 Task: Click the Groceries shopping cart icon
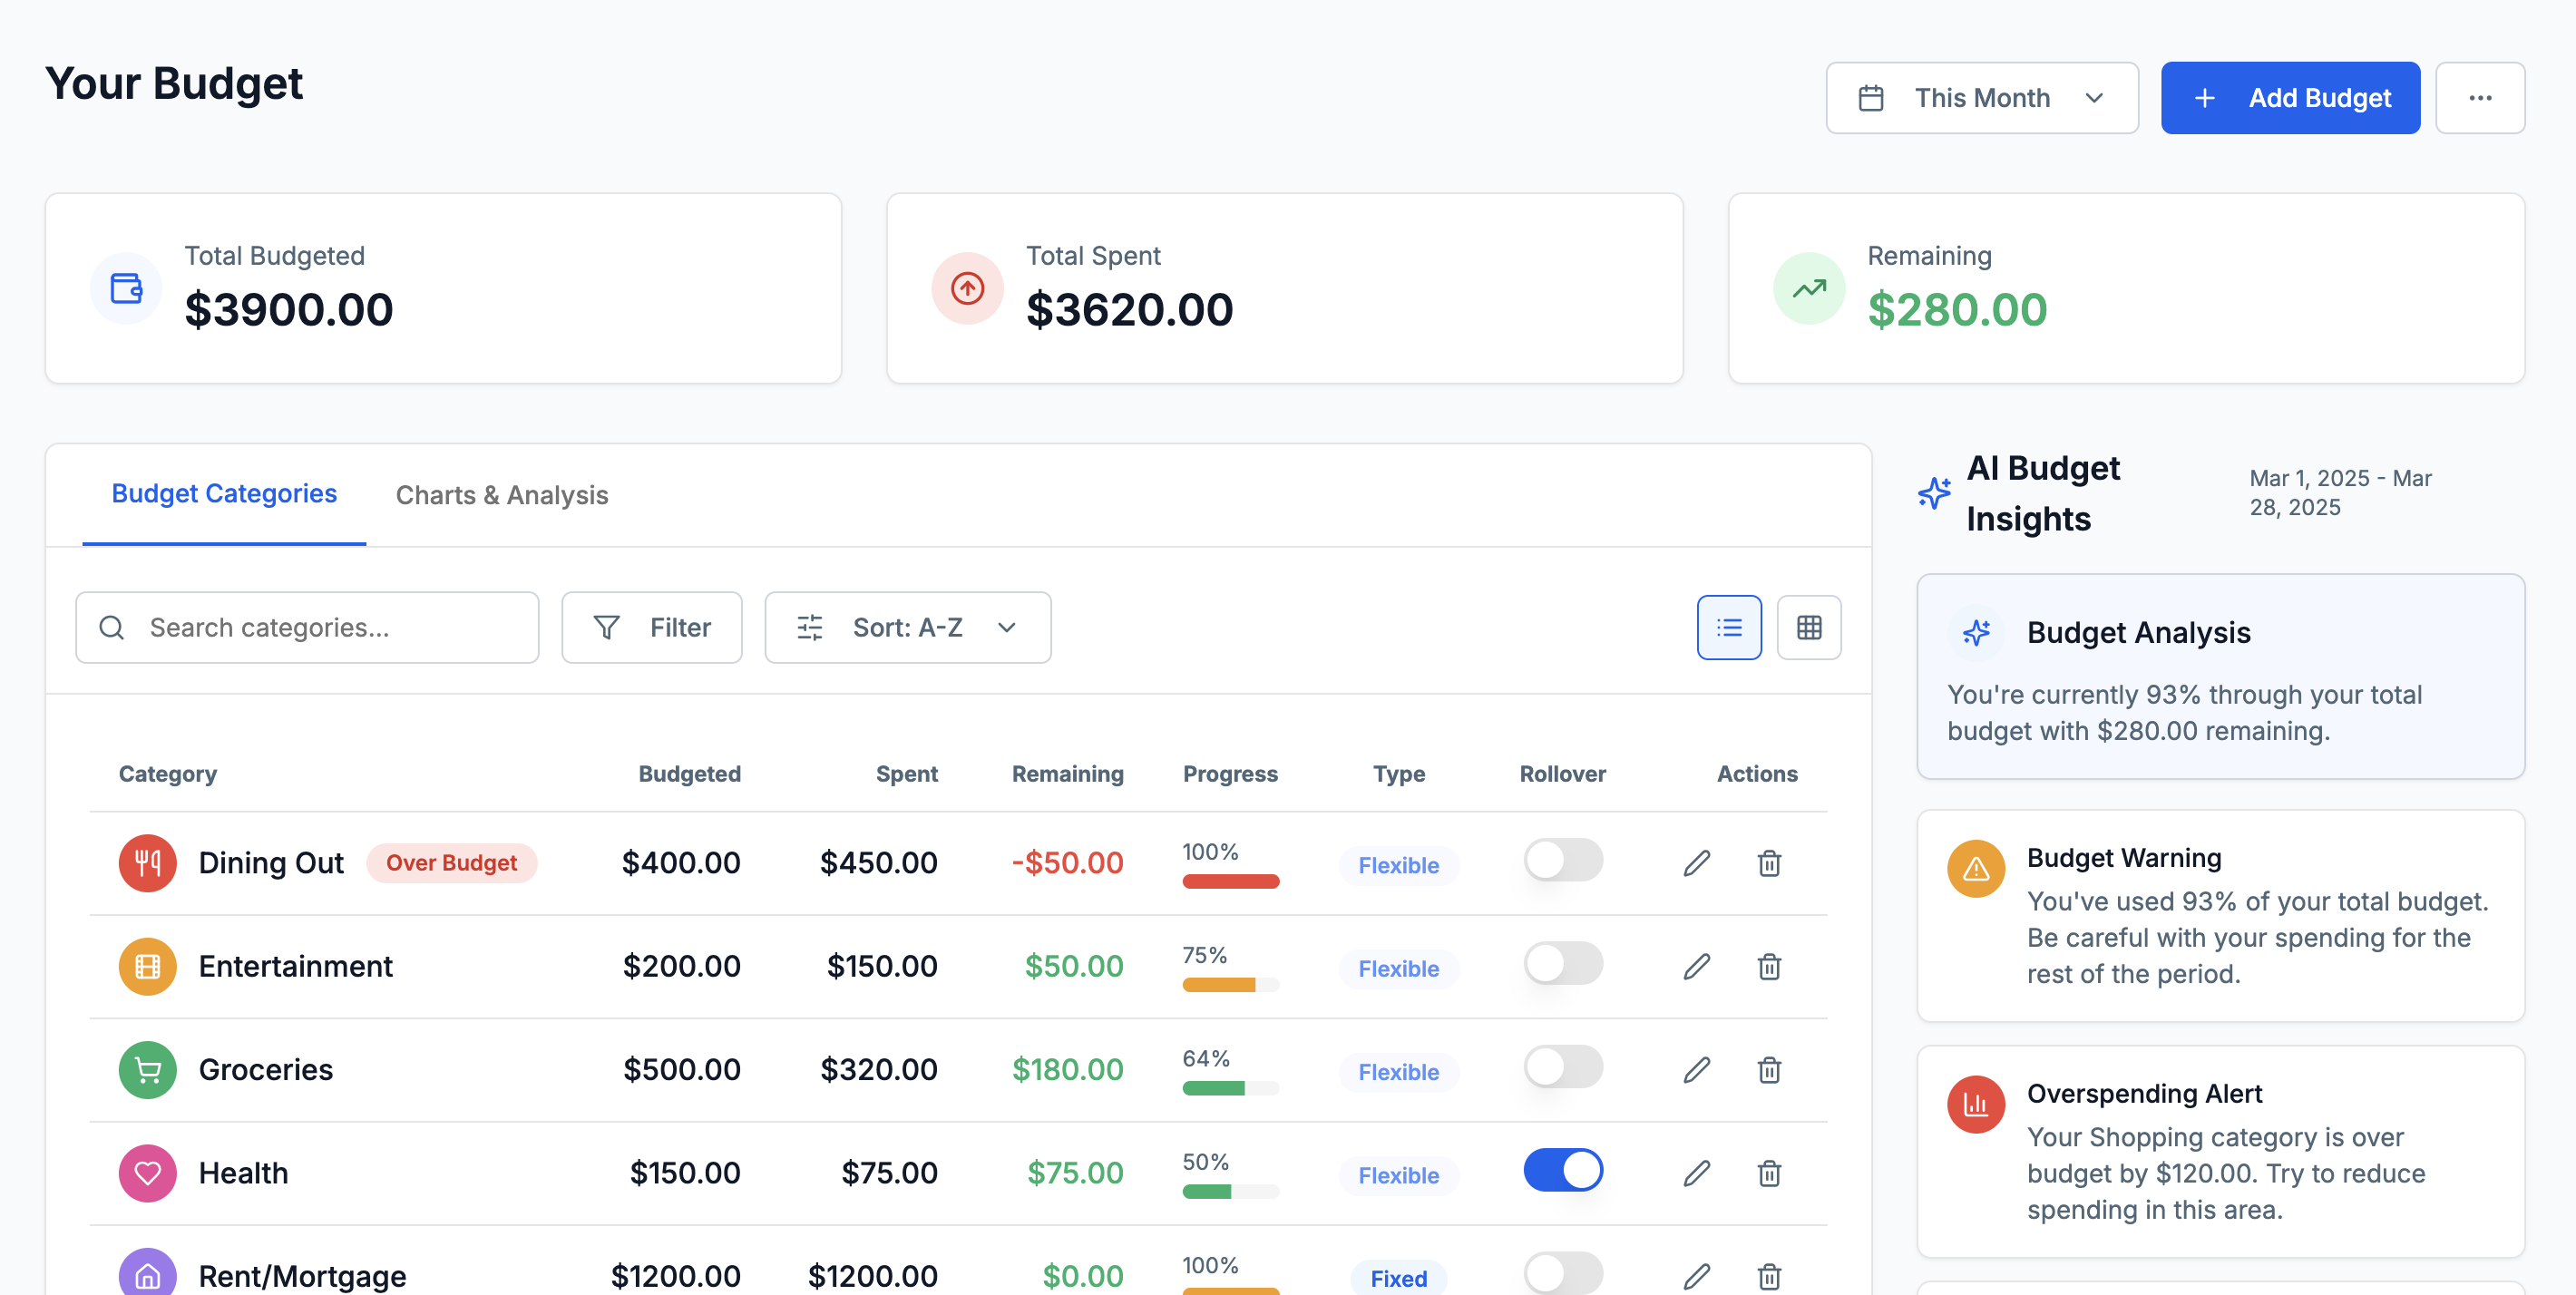[146, 1069]
